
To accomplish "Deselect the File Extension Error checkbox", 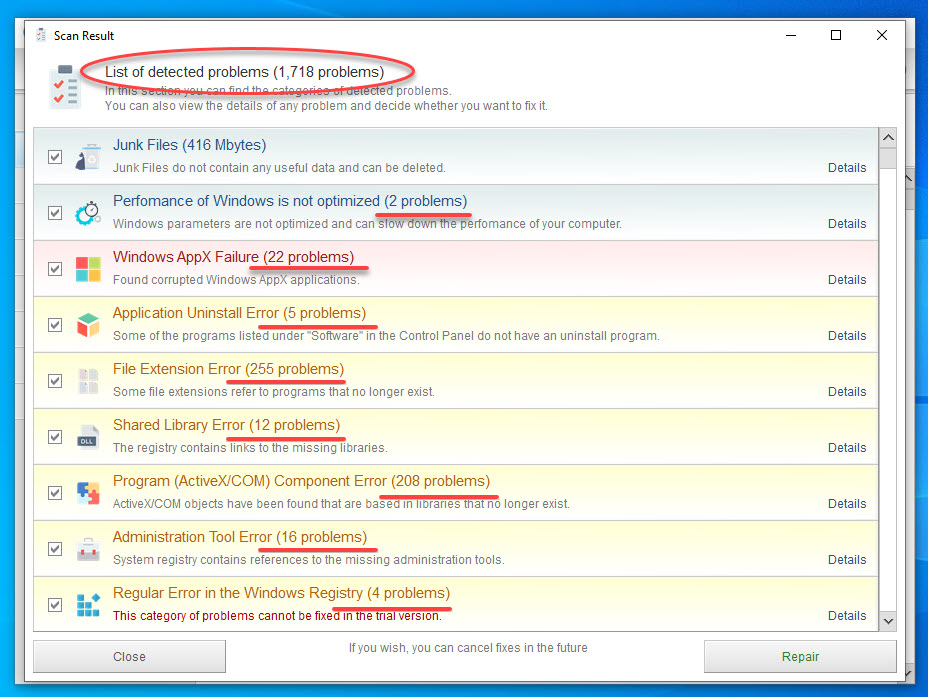I will tap(55, 381).
